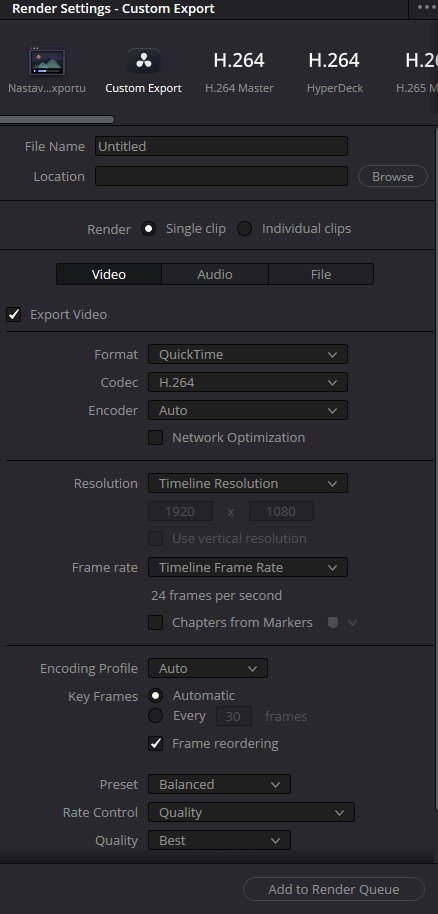Select the Individual clips render option
Viewport: 438px width, 914px height.
(x=244, y=228)
